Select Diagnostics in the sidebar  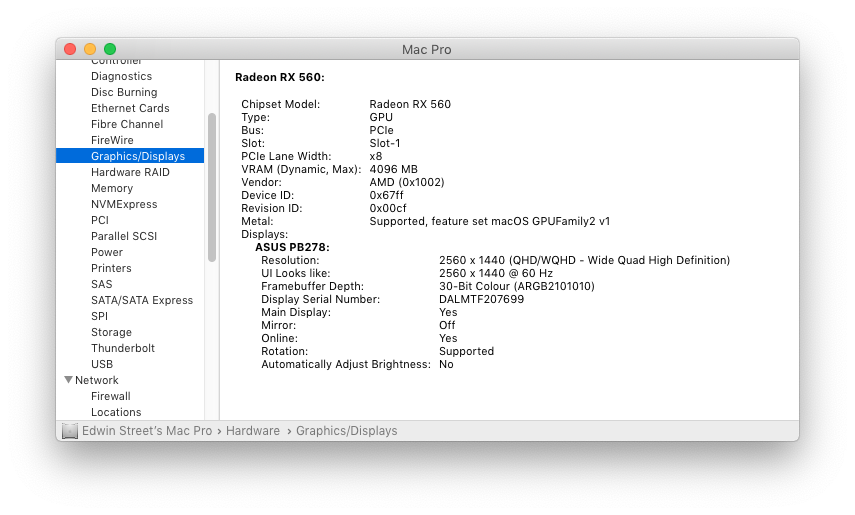(x=121, y=76)
